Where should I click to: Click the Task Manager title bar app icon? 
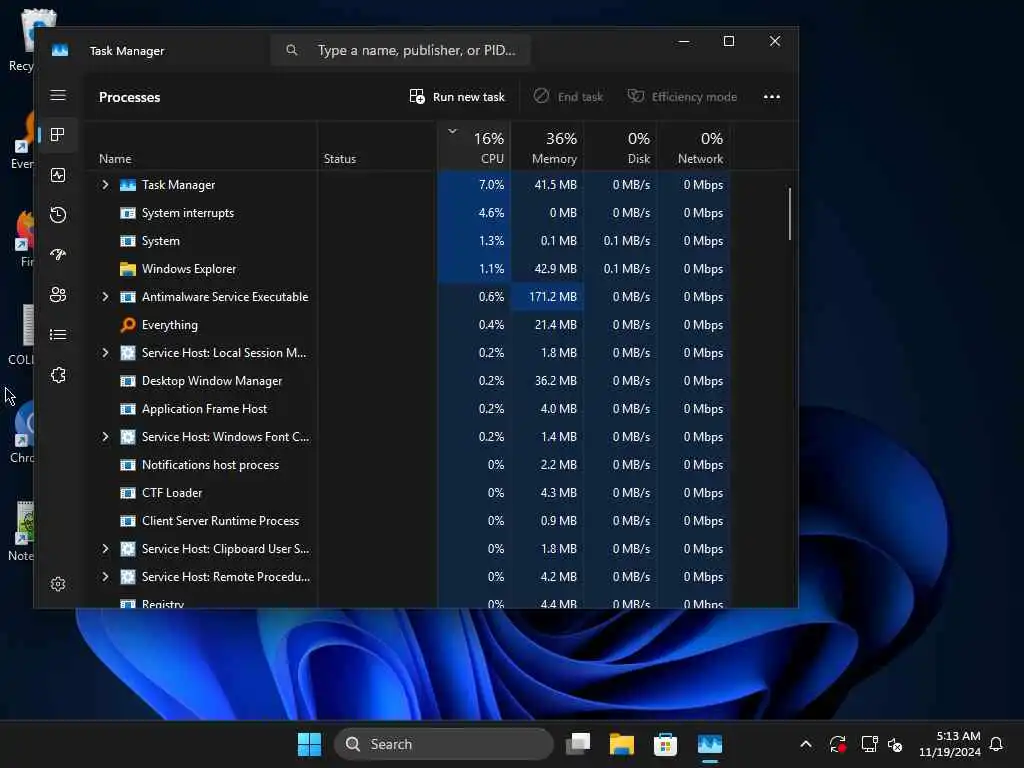pyautogui.click(x=60, y=50)
